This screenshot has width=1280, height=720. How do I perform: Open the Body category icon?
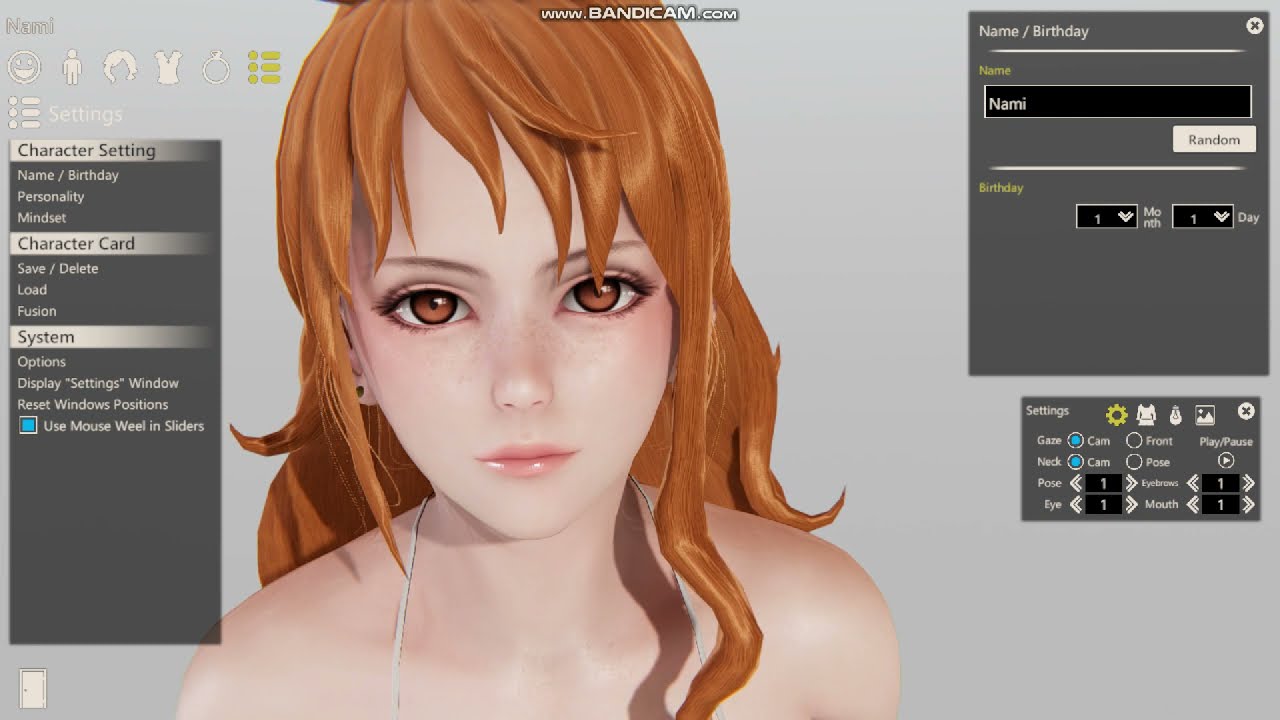(x=72, y=67)
